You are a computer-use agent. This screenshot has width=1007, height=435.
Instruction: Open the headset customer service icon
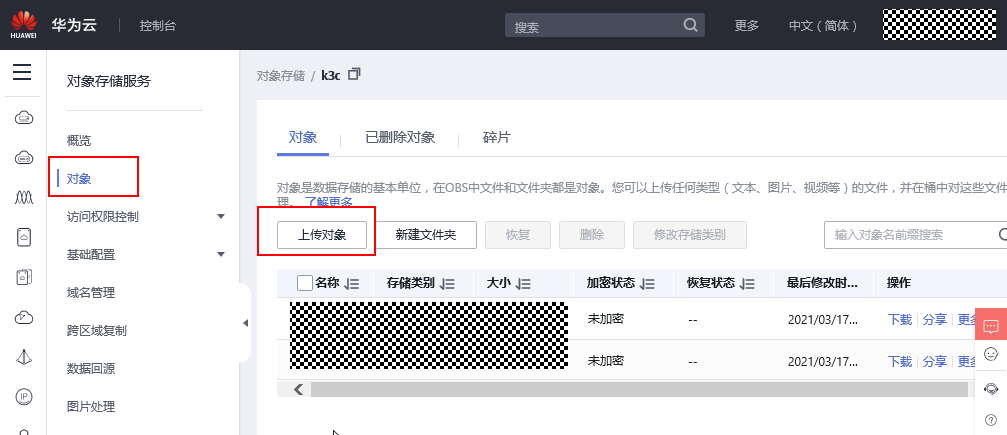click(991, 389)
